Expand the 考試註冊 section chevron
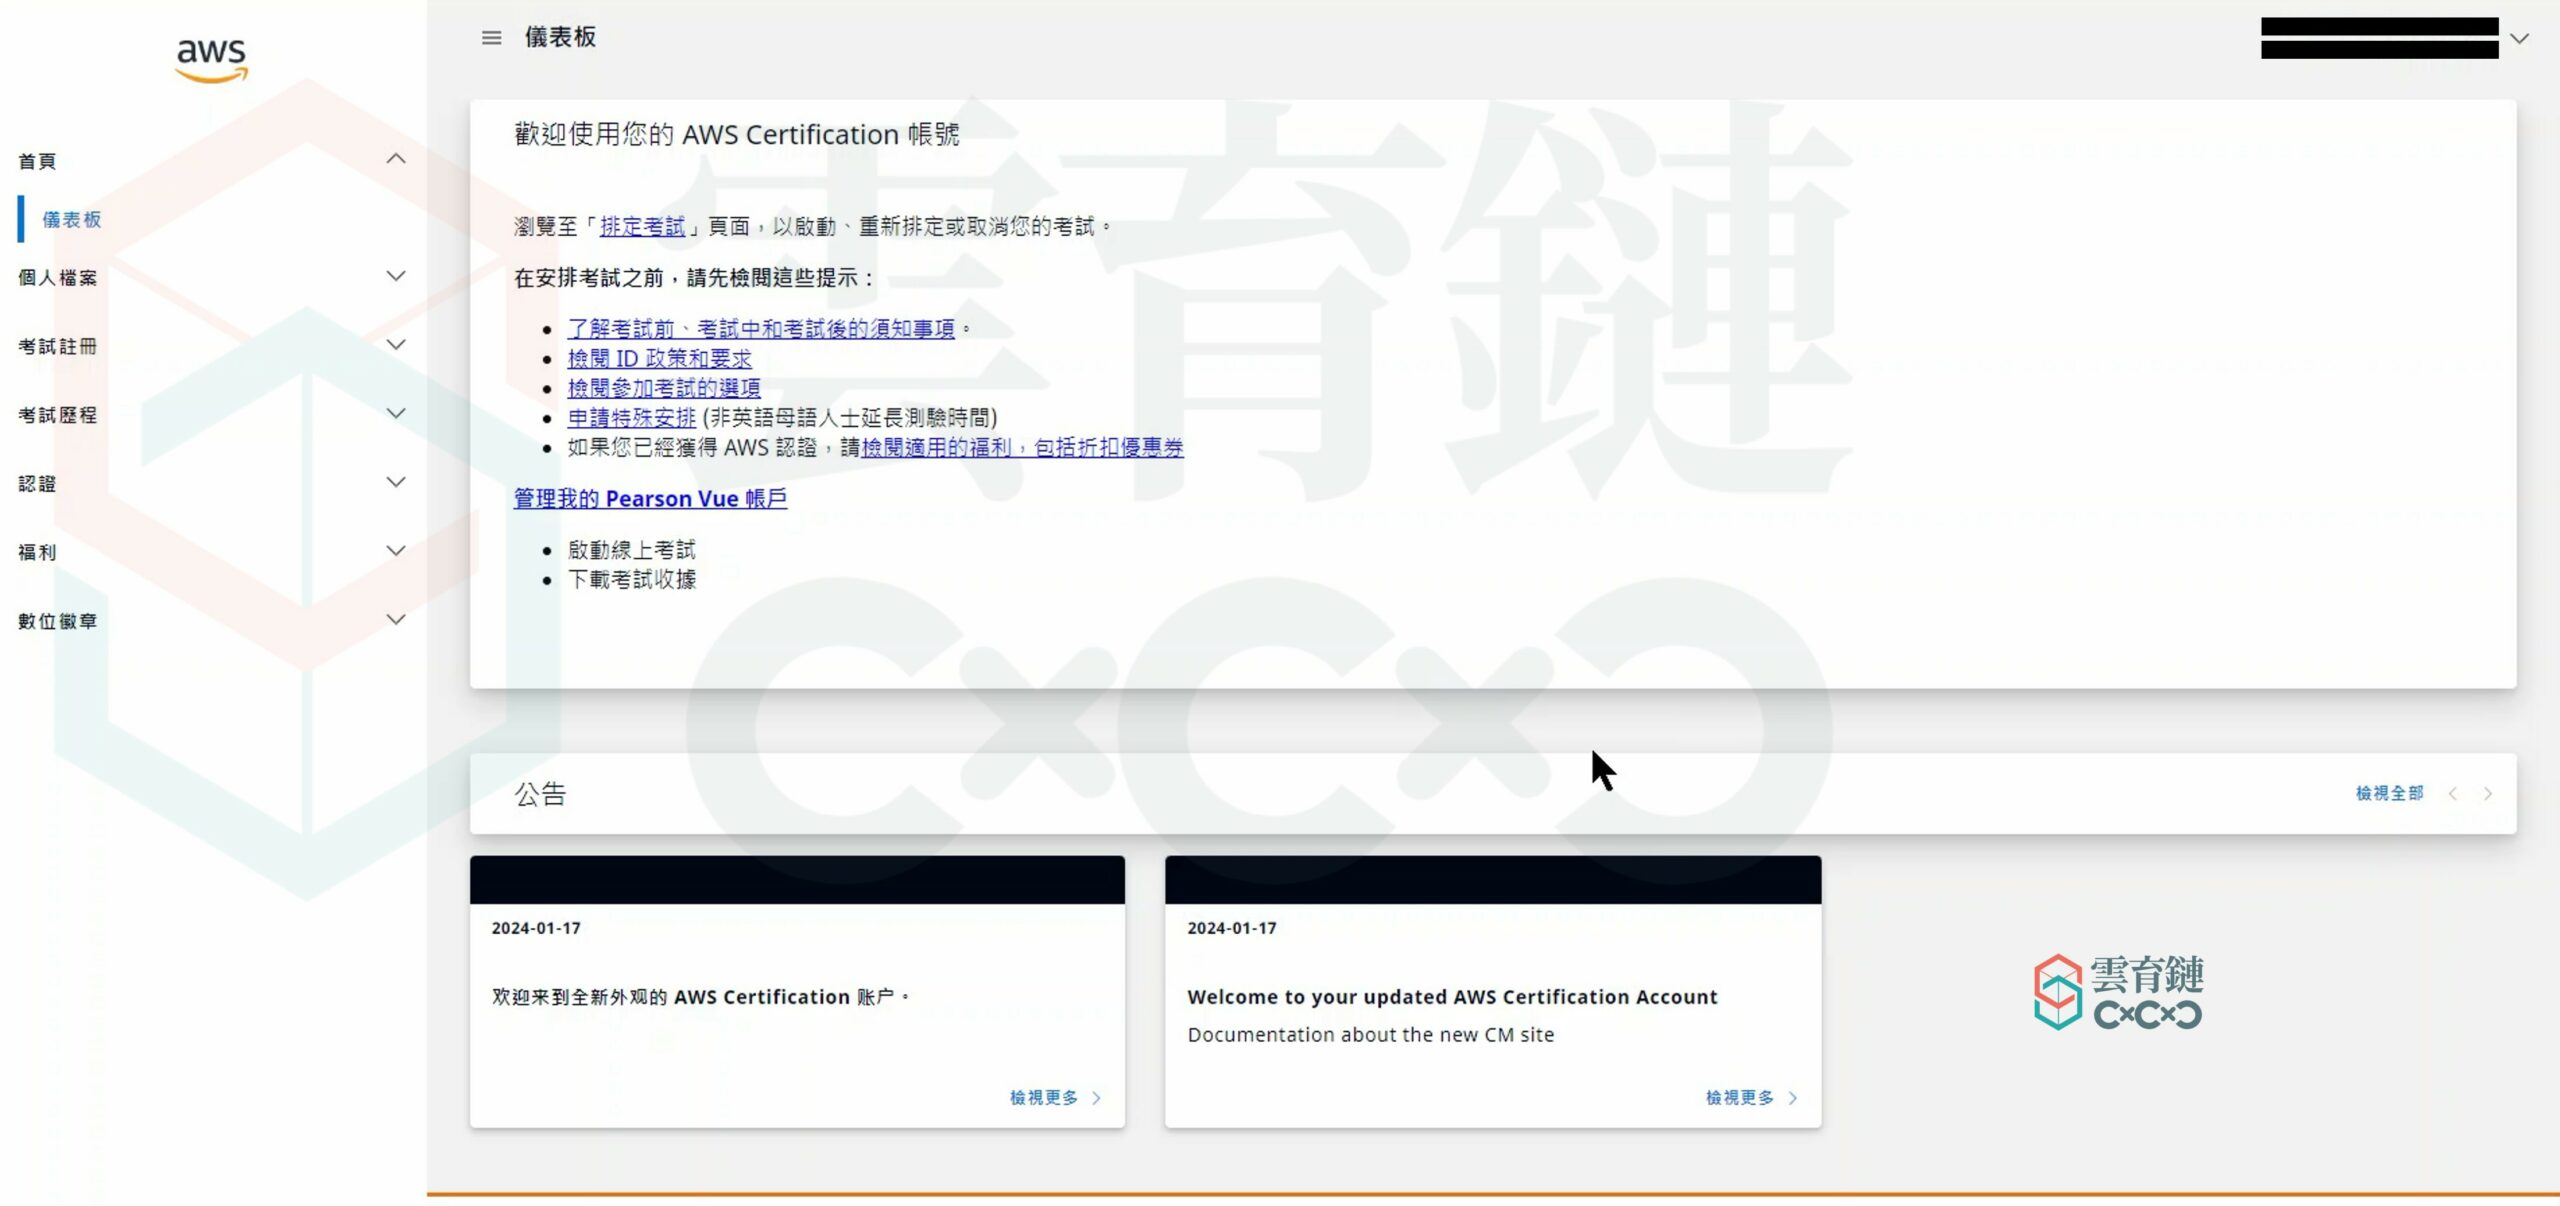 point(396,345)
